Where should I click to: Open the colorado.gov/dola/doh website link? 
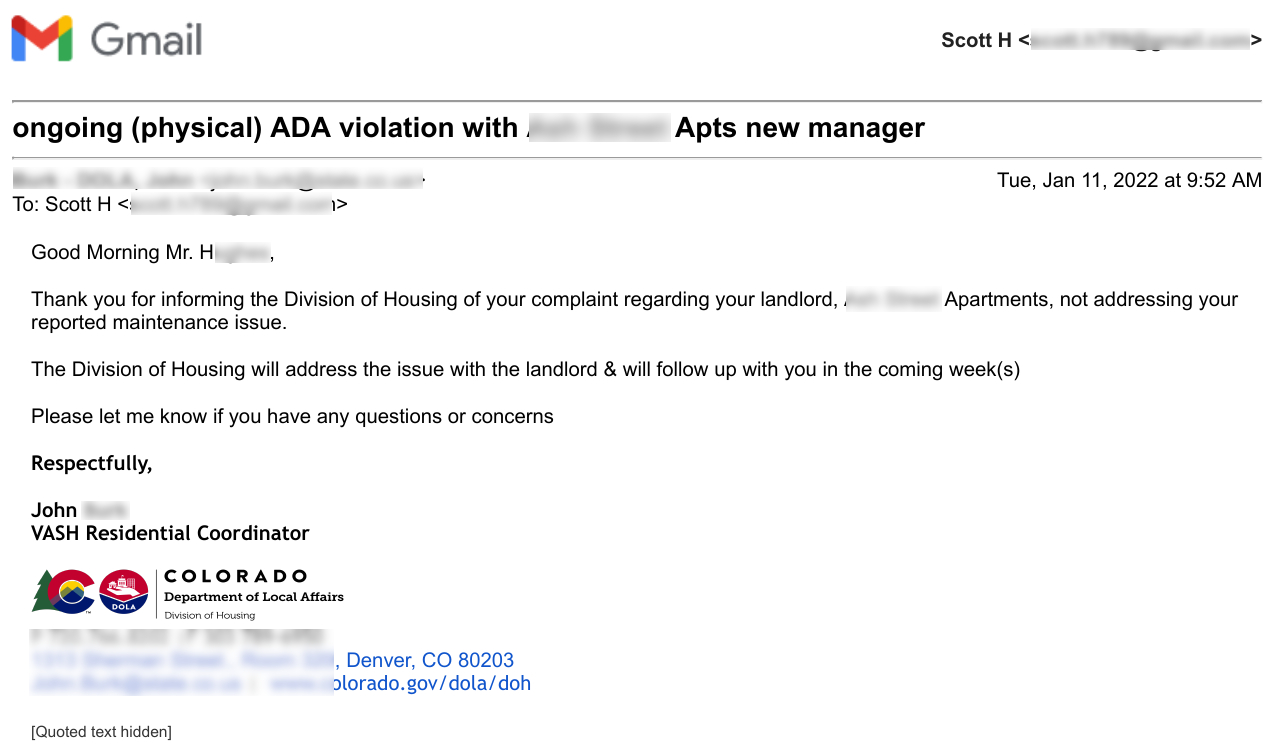pos(400,684)
